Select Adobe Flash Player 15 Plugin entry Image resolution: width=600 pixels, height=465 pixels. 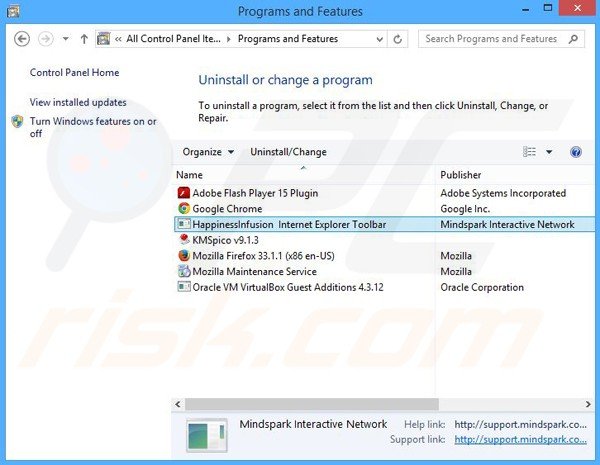[x=255, y=193]
